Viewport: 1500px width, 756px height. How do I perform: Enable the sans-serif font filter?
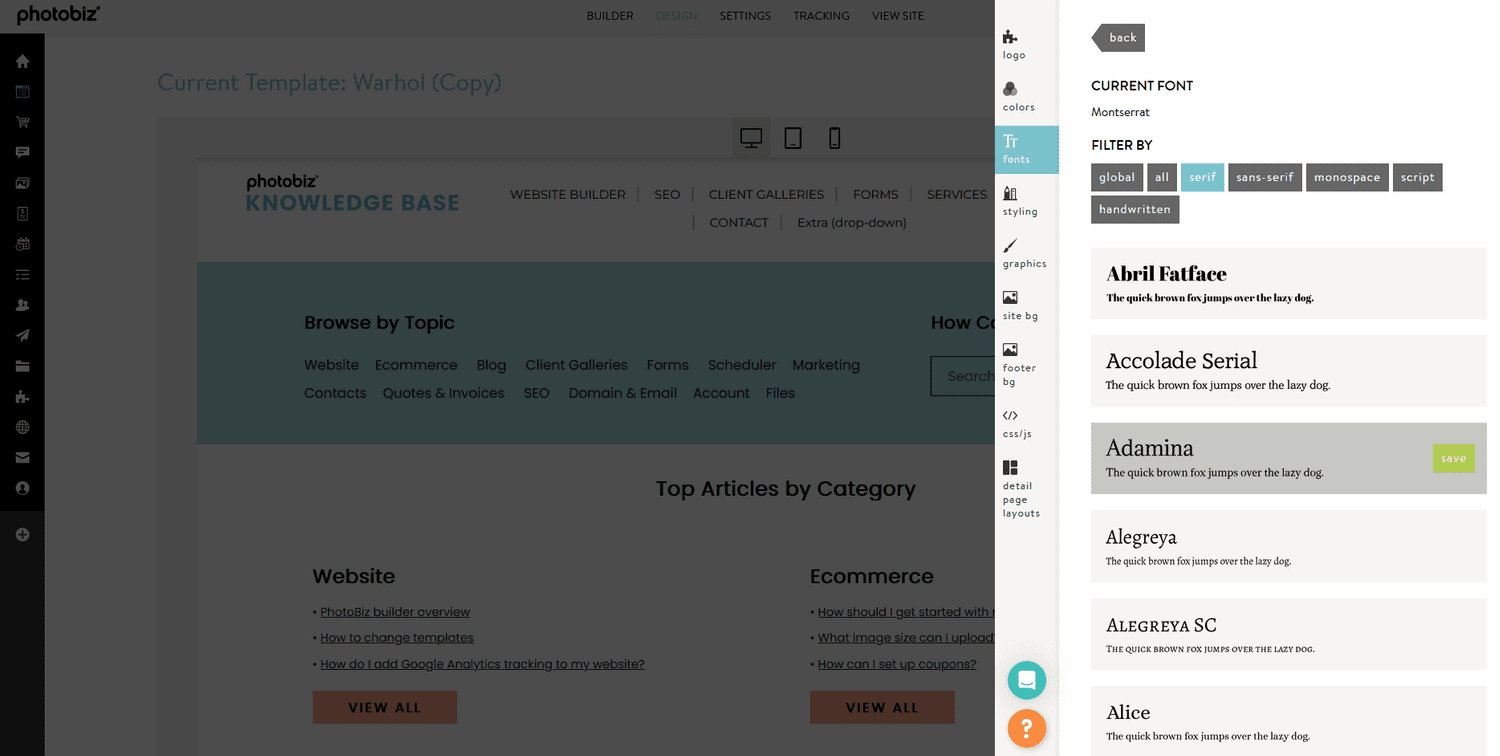pyautogui.click(x=1264, y=177)
